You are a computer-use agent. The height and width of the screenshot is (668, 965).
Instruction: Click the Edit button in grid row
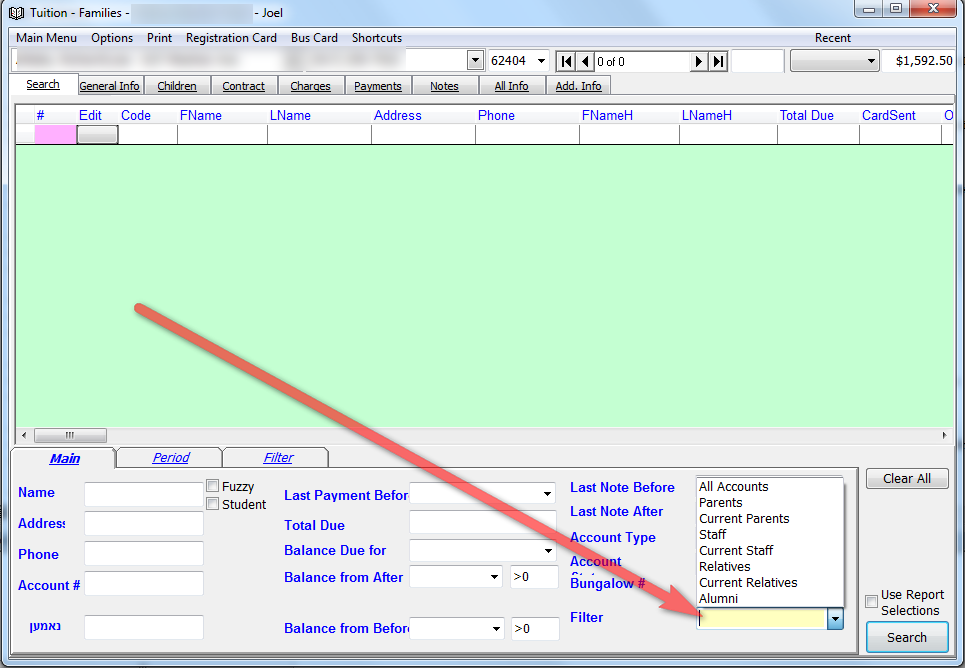(x=97, y=135)
